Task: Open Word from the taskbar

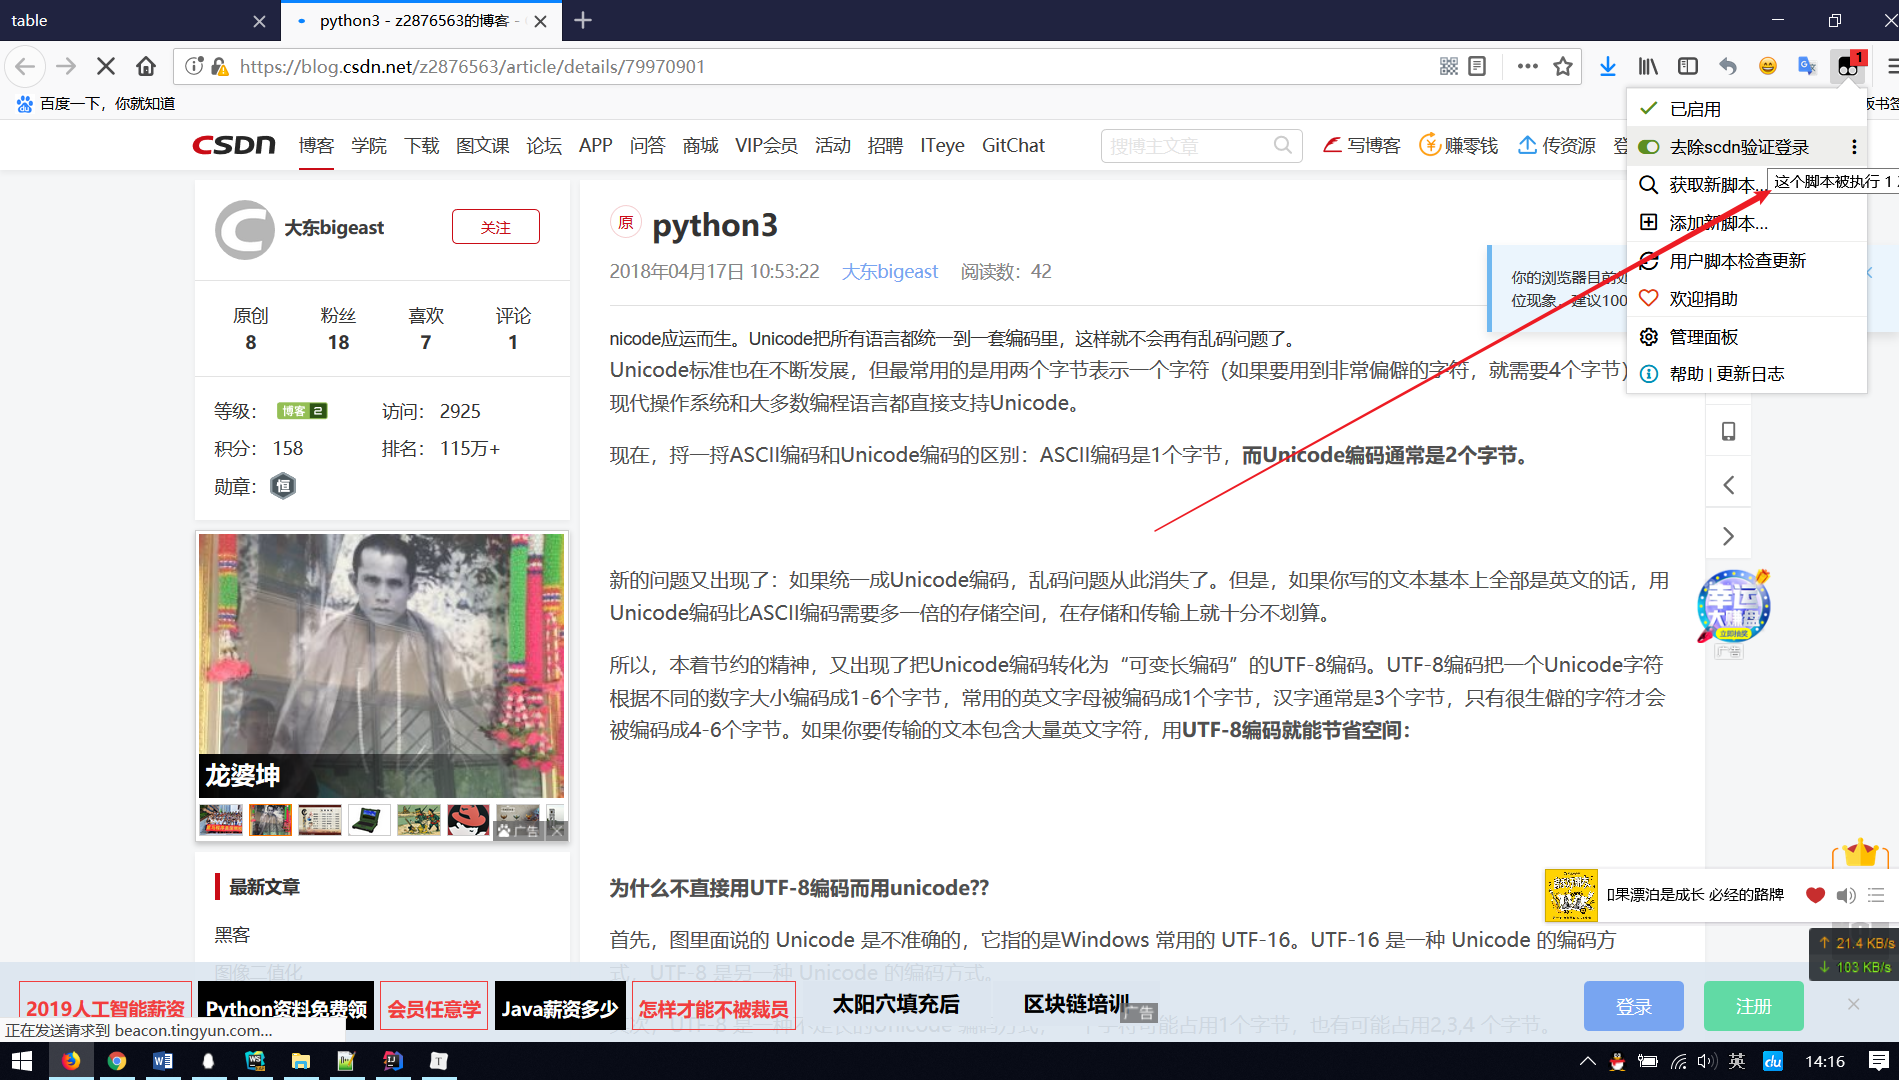Action: click(x=163, y=1061)
